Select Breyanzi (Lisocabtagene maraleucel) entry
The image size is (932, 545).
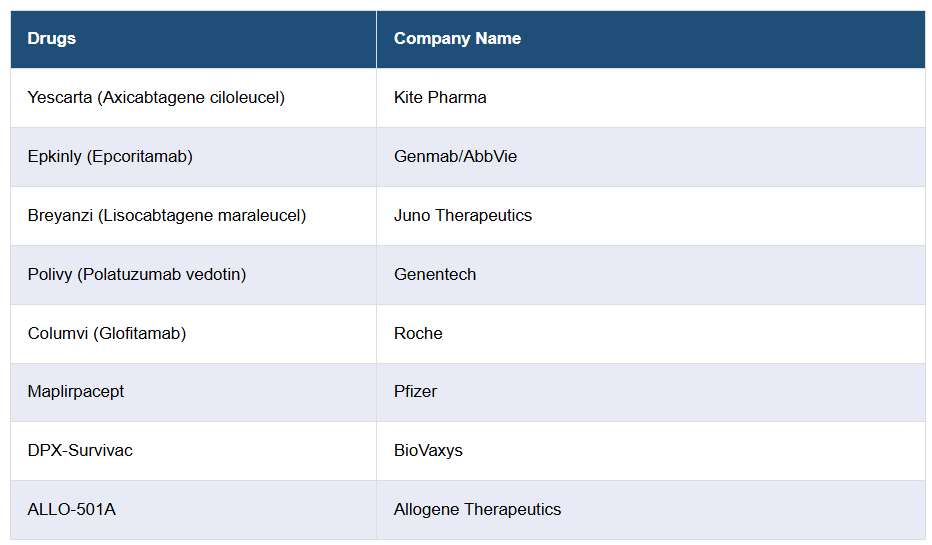pyautogui.click(x=167, y=216)
